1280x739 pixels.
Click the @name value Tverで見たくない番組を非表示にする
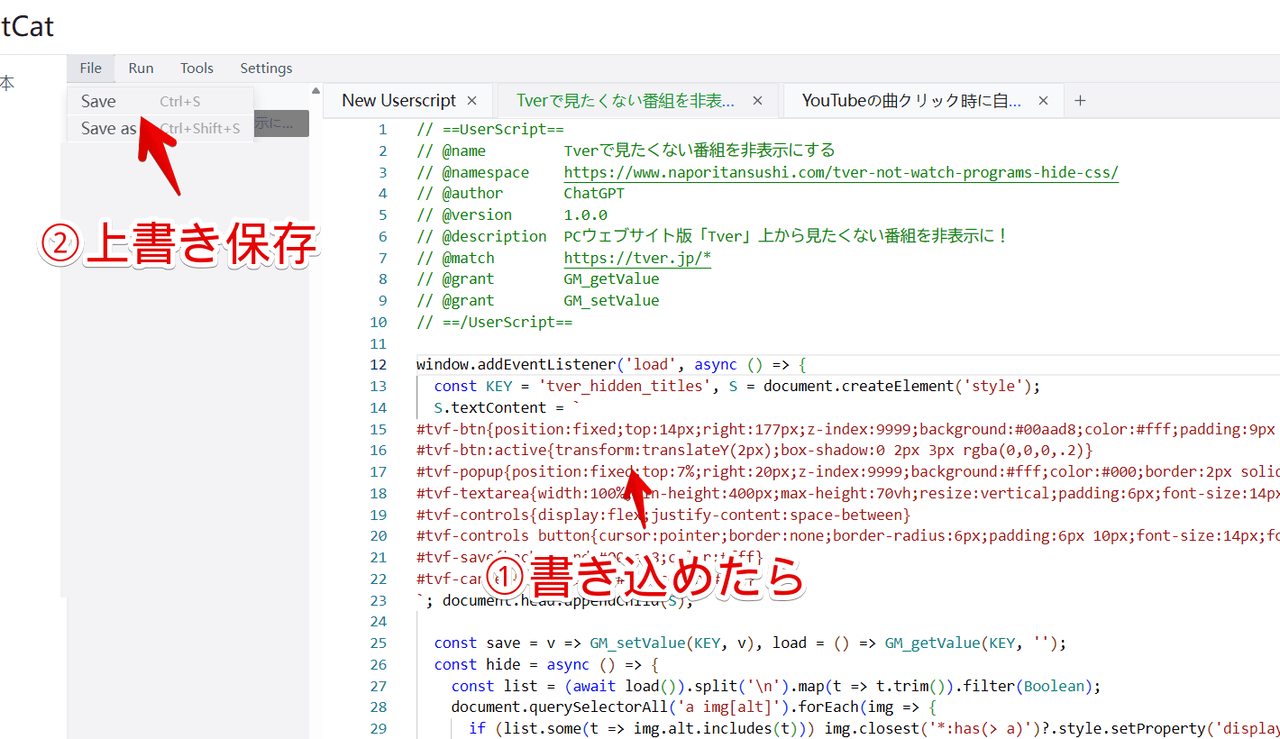pos(699,151)
